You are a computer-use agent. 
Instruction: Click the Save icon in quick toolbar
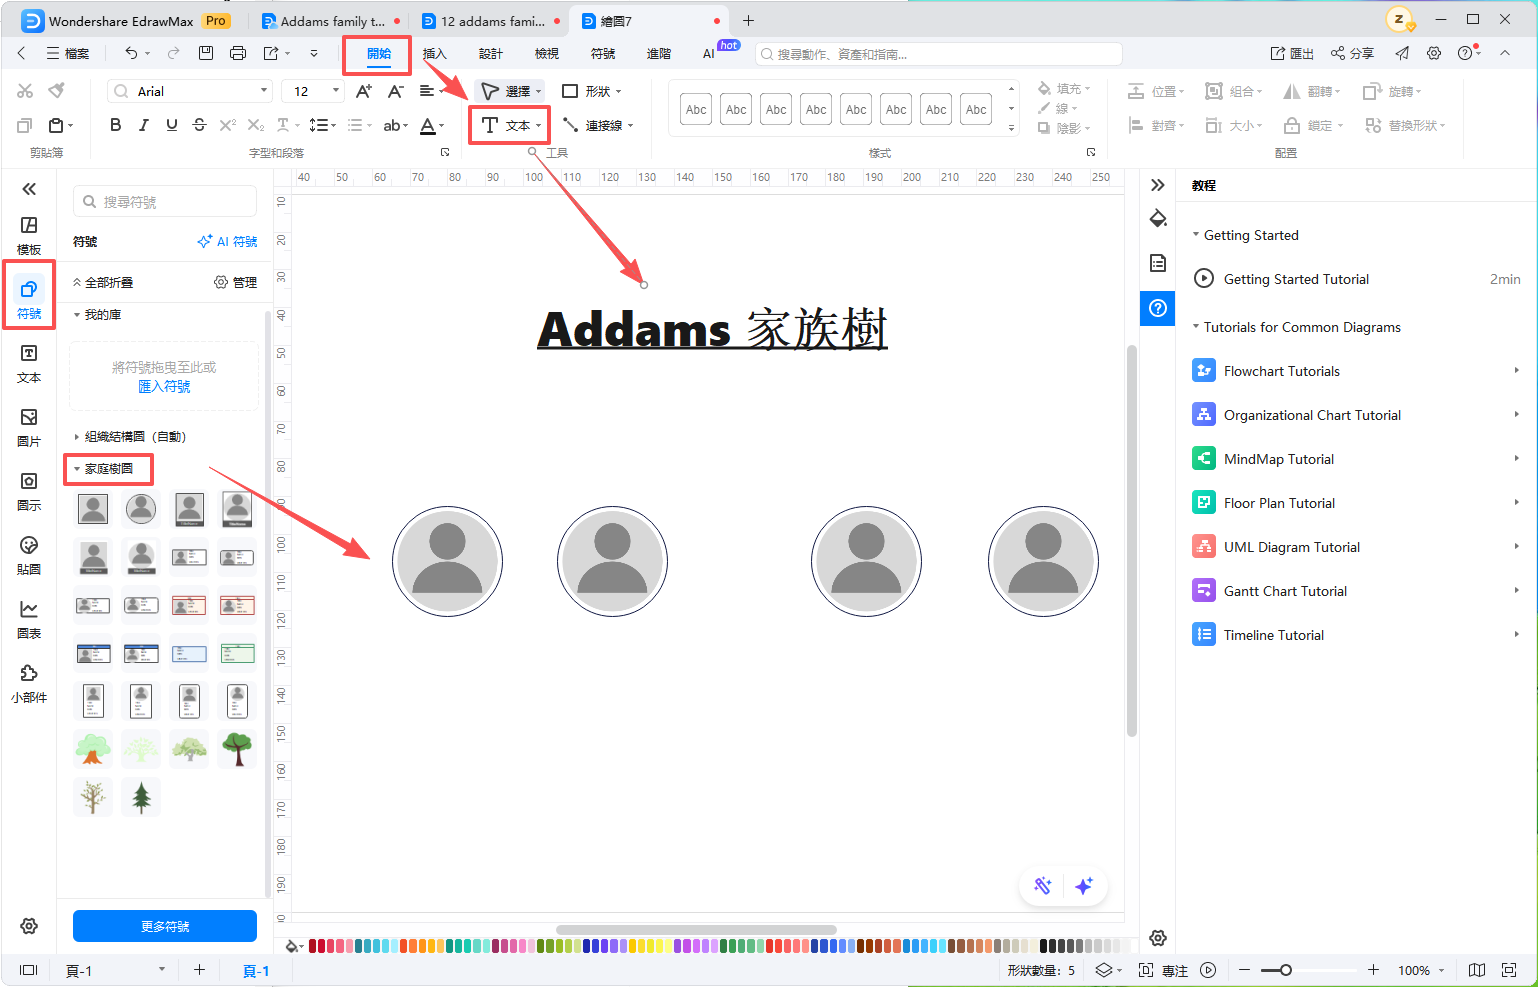206,53
